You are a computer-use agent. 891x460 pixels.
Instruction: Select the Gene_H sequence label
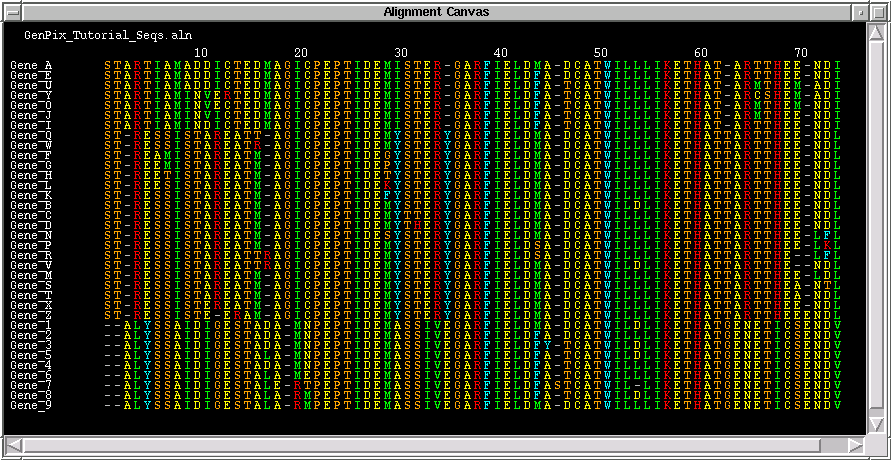(x=31, y=175)
